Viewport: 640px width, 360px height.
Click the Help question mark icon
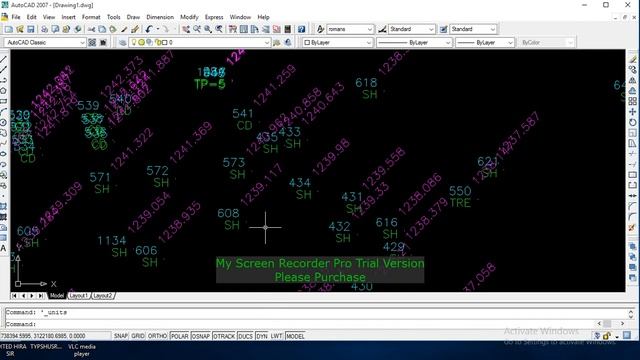tap(301, 29)
